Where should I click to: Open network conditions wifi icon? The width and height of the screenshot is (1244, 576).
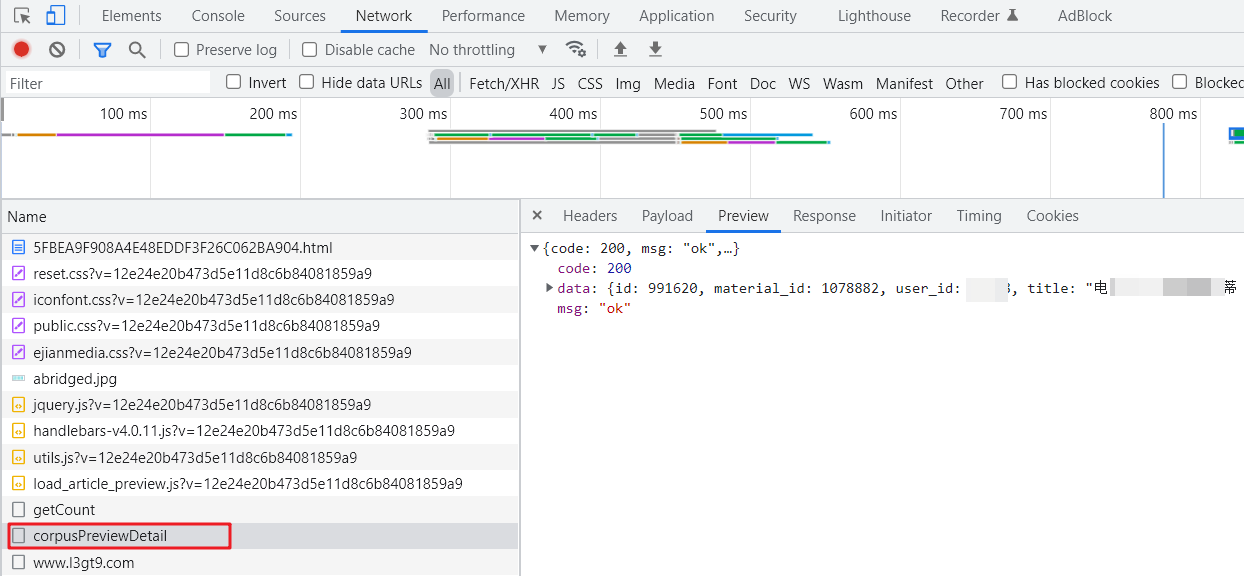coord(575,49)
